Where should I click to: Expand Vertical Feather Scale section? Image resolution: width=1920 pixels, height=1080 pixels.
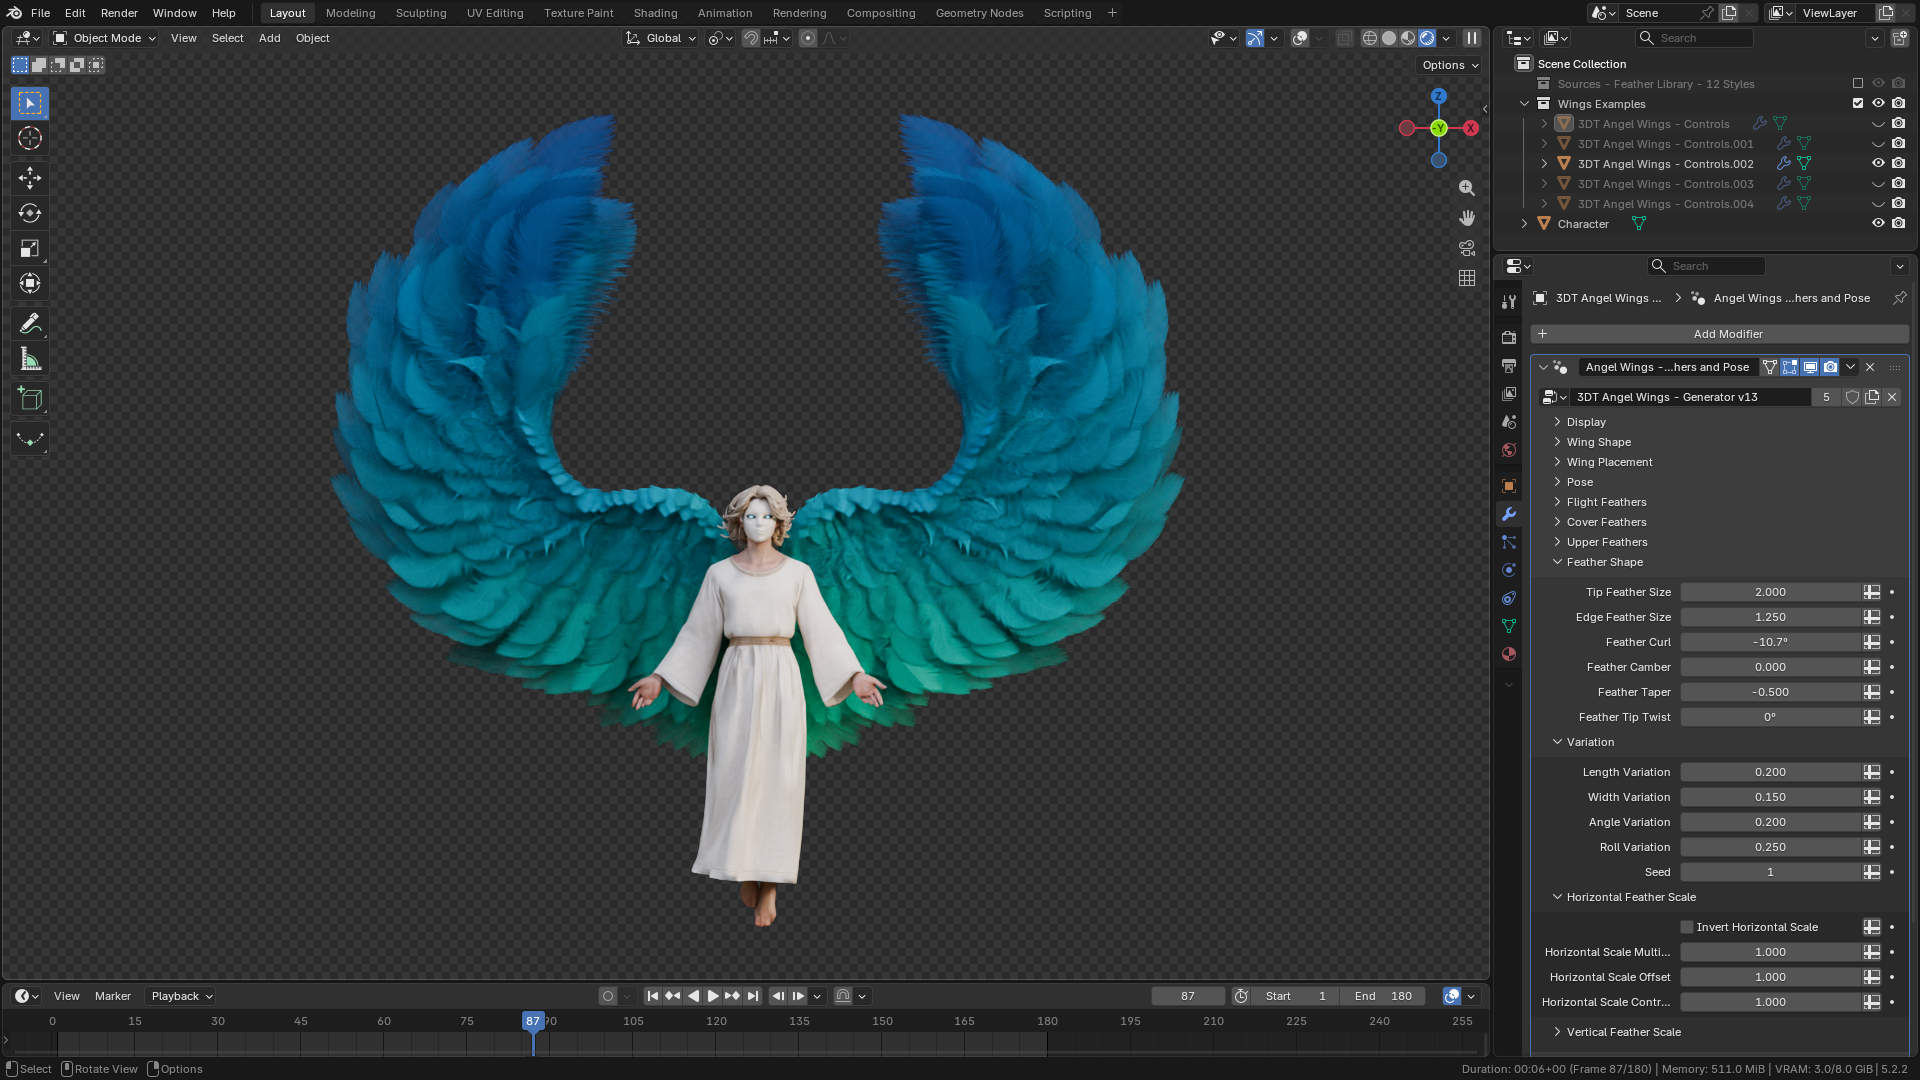click(x=1623, y=1032)
